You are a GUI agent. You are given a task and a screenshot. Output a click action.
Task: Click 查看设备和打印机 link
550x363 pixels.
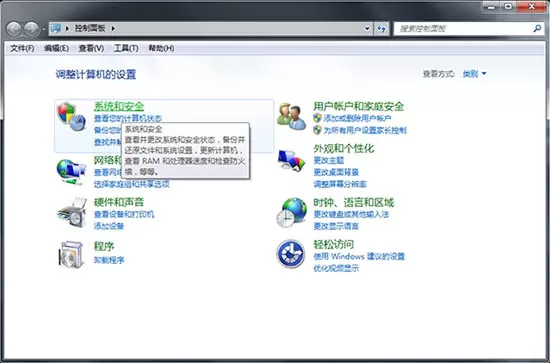[x=124, y=214]
